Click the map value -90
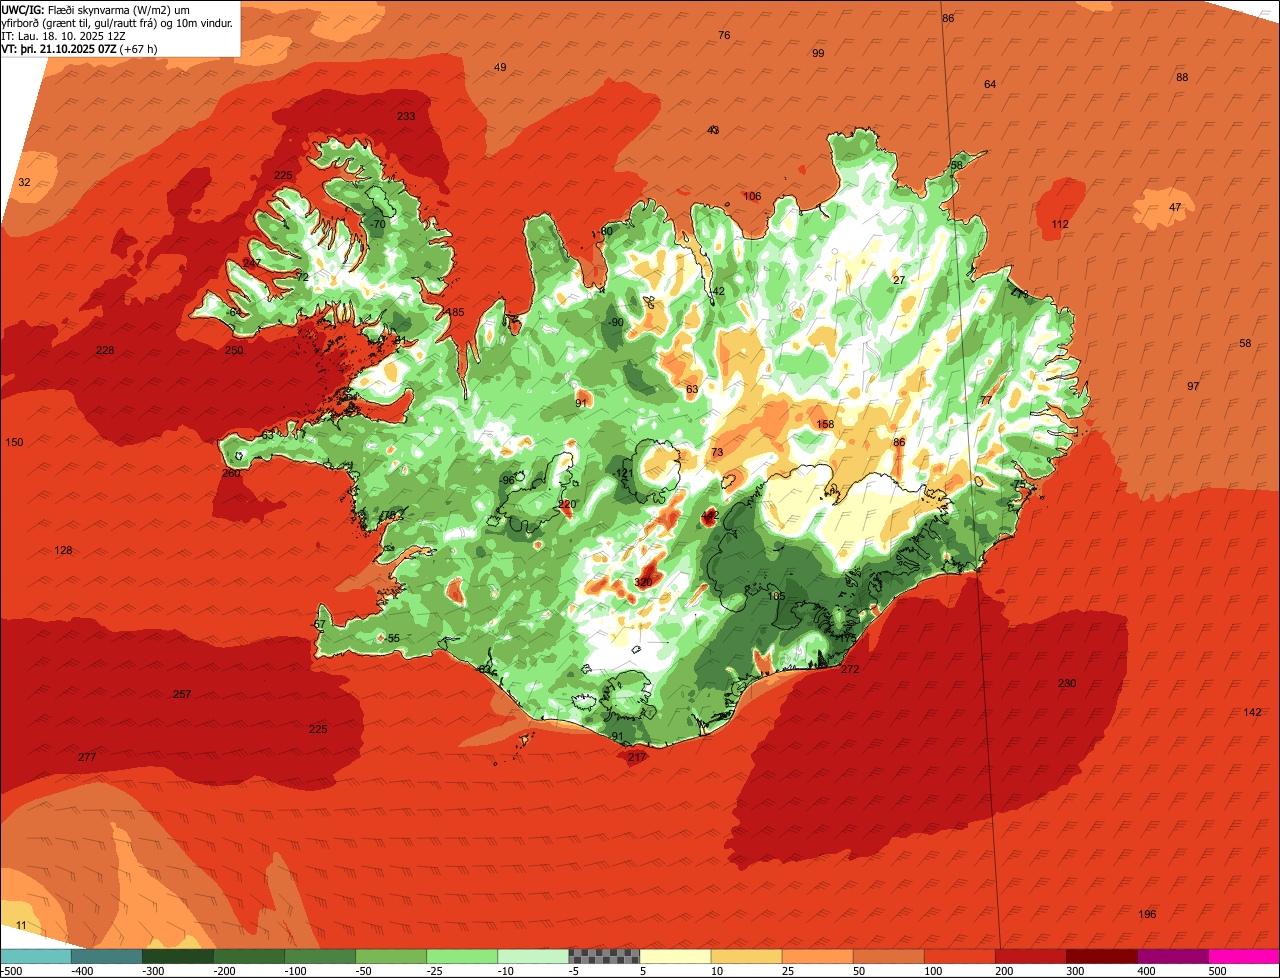Image resolution: width=1280 pixels, height=978 pixels. [615, 322]
